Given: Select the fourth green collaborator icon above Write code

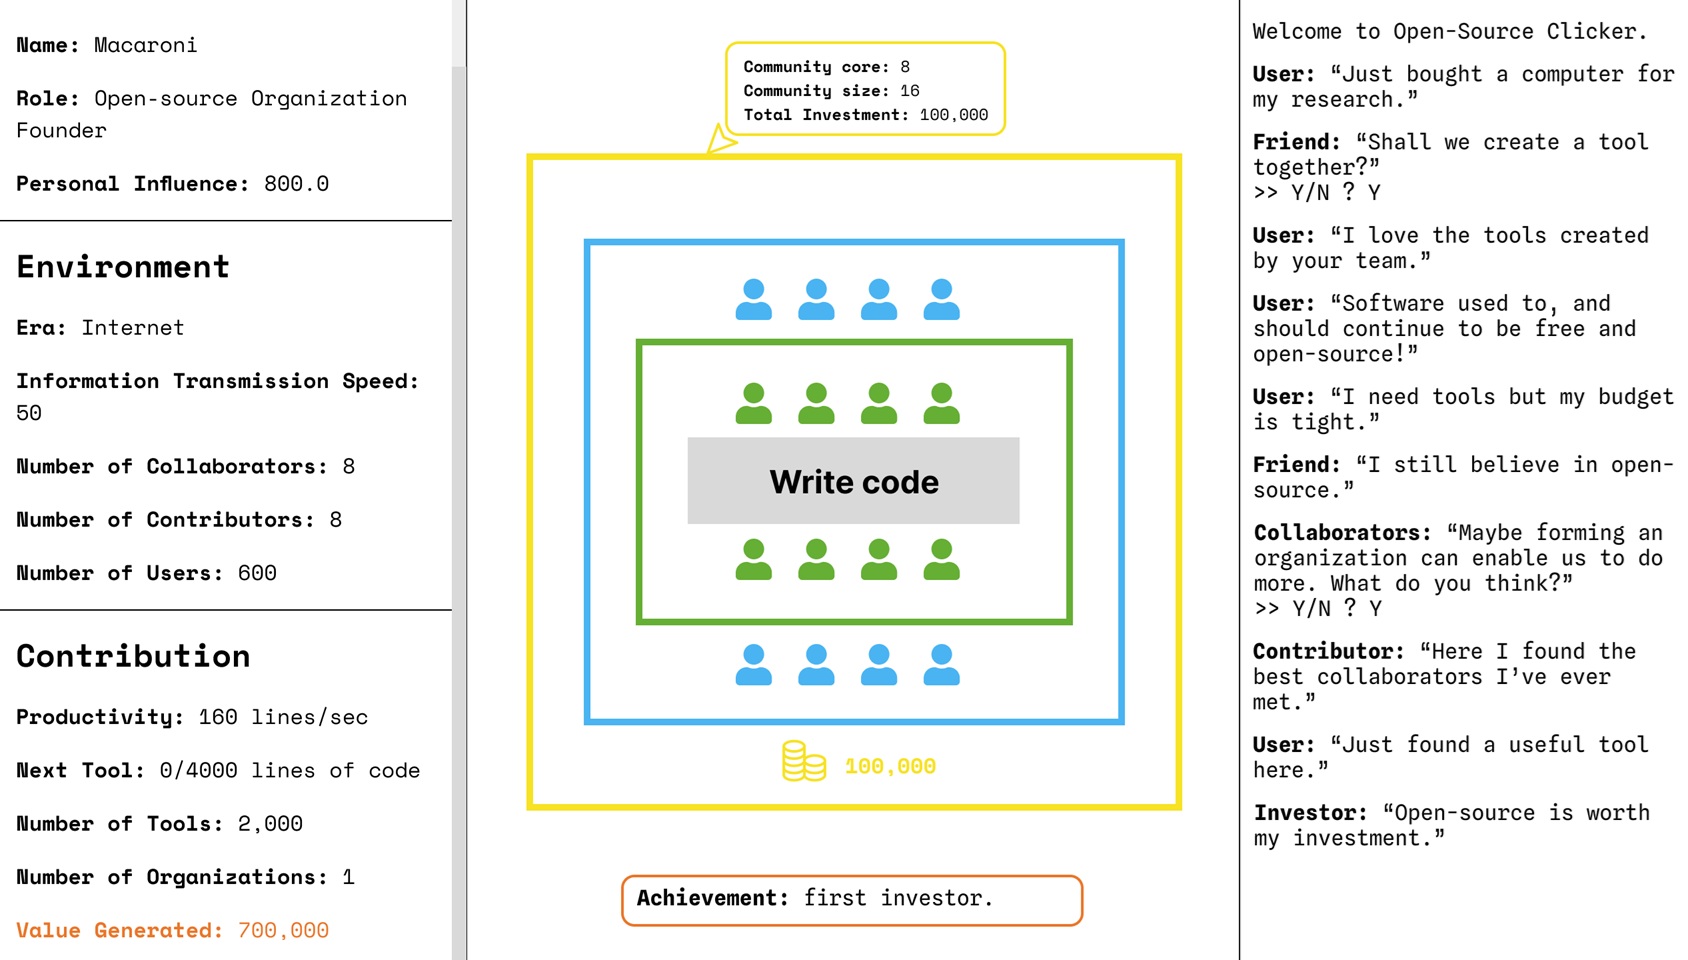Looking at the screenshot, I should 941,404.
